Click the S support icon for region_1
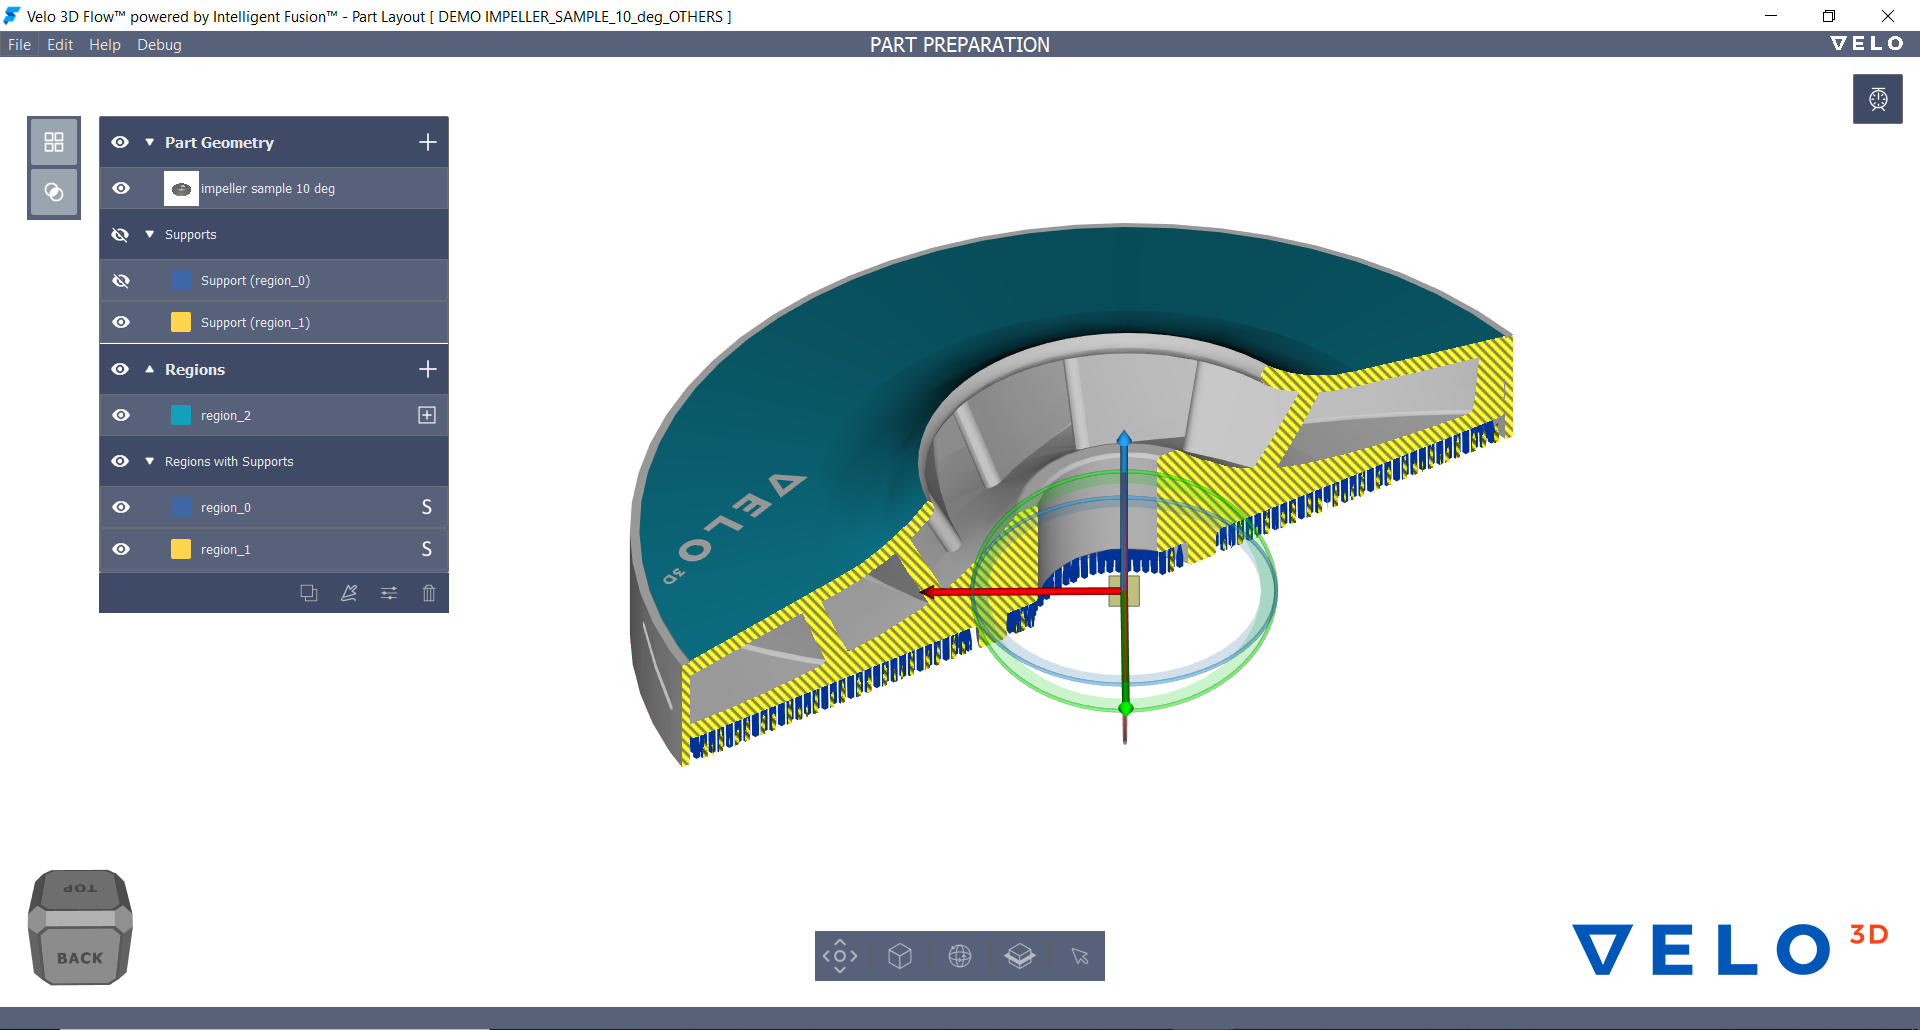Viewport: 1920px width, 1030px height. tap(427, 549)
